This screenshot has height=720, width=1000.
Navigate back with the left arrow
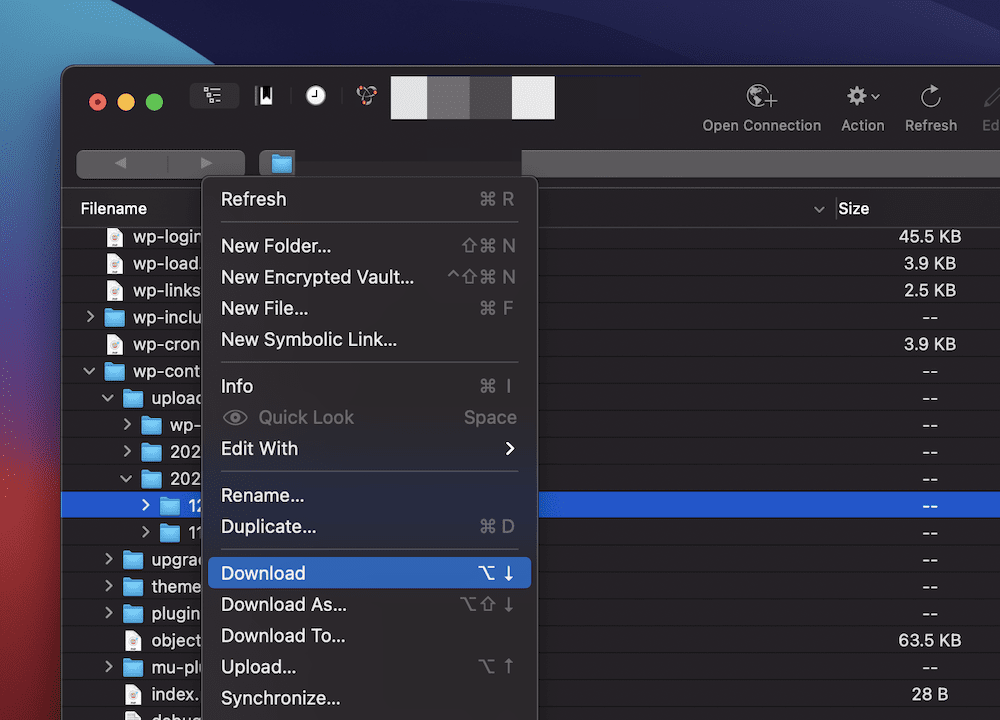pyautogui.click(x=121, y=163)
